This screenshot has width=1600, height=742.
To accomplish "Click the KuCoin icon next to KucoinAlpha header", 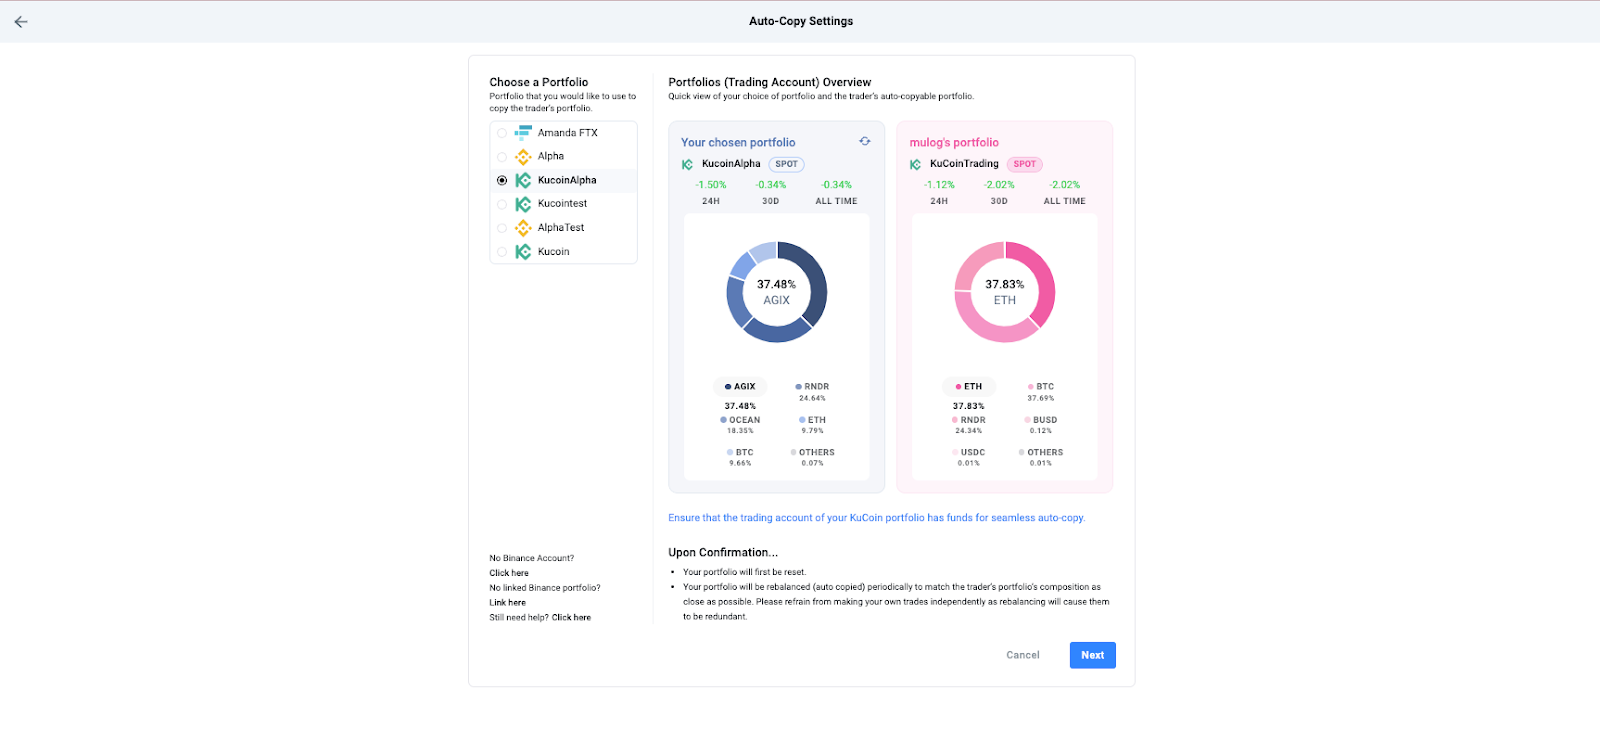I will pyautogui.click(x=687, y=164).
